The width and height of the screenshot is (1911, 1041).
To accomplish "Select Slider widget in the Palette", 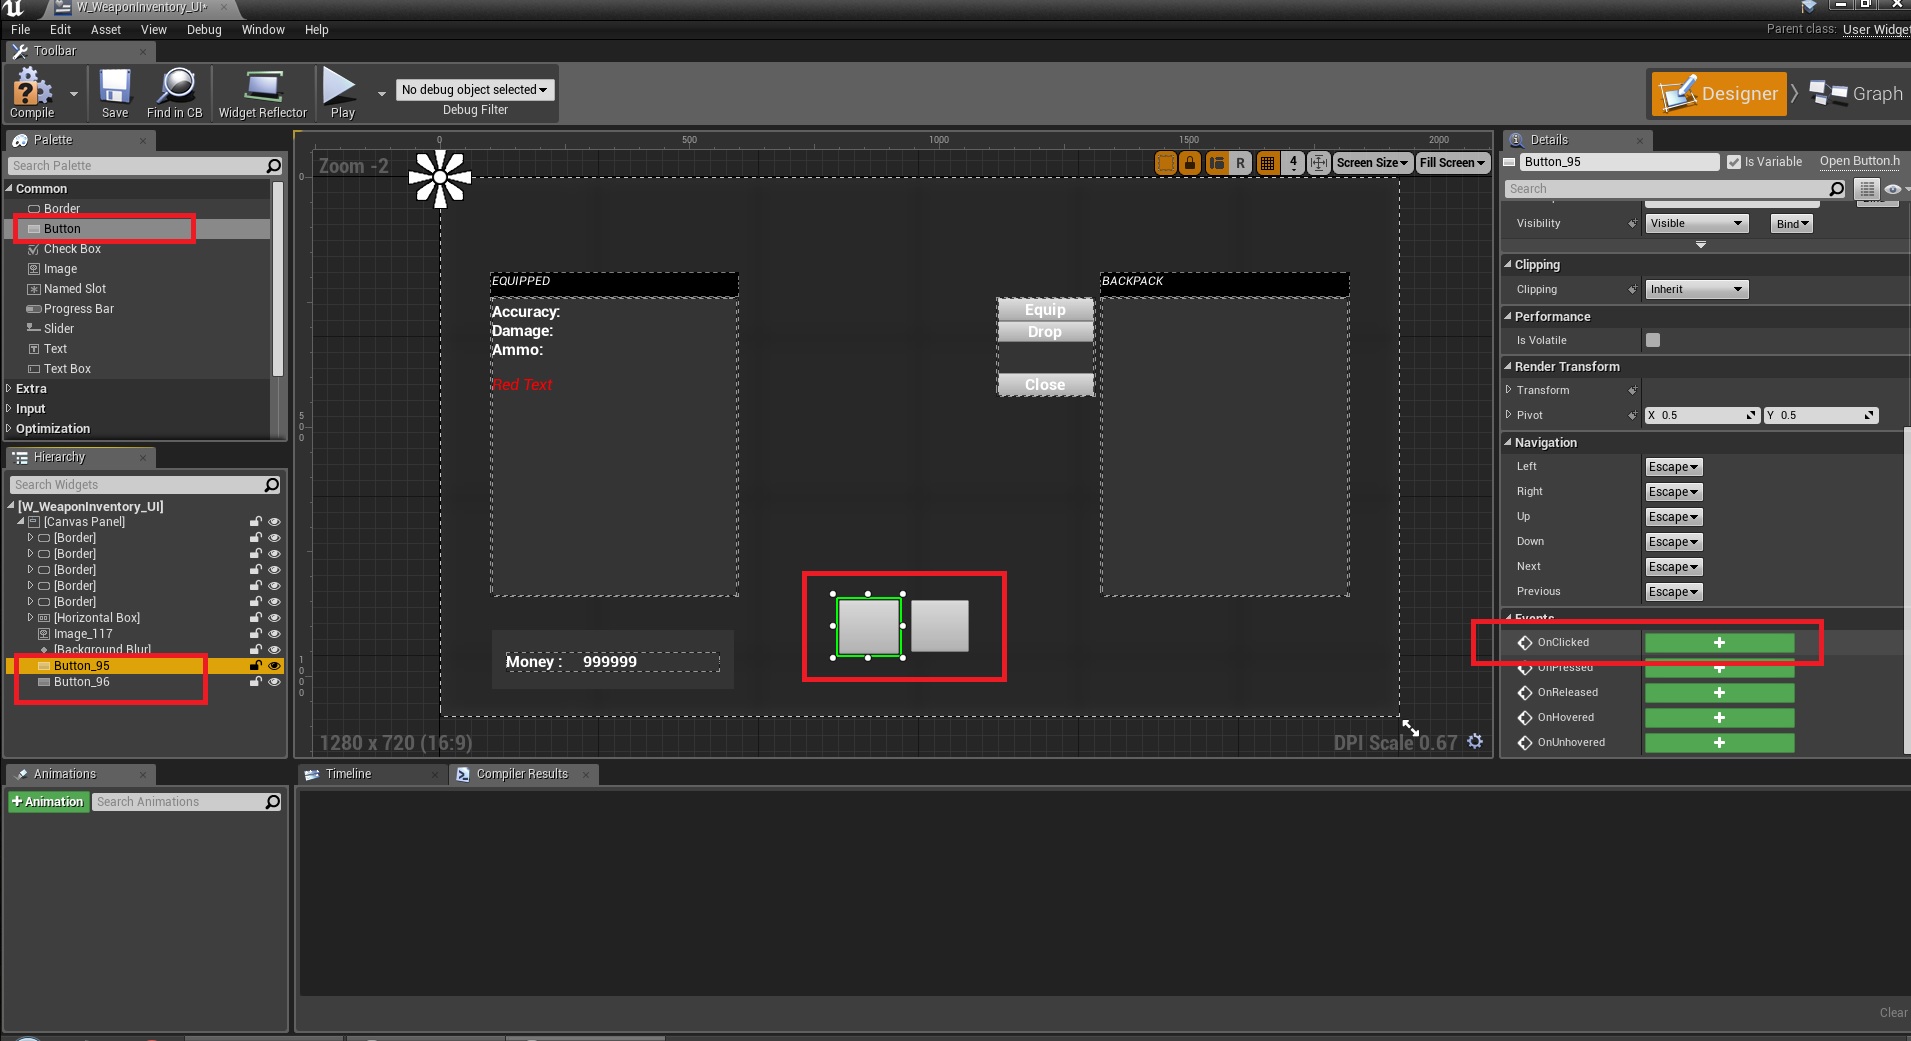I will [58, 329].
